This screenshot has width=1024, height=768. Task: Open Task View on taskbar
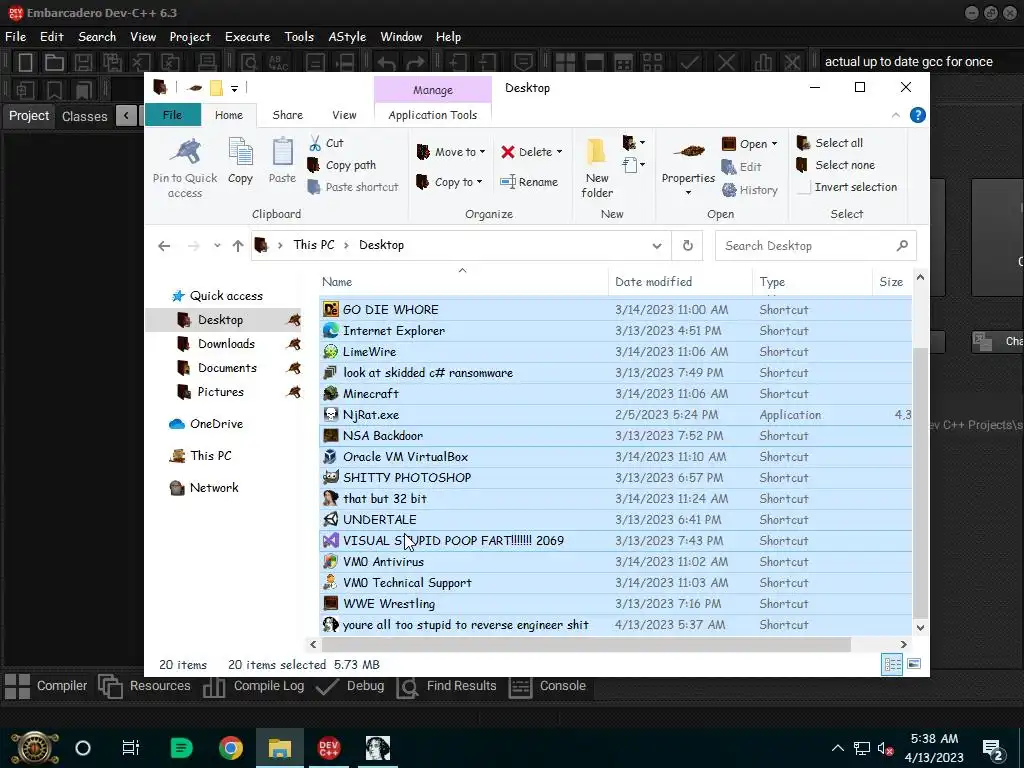[131, 748]
